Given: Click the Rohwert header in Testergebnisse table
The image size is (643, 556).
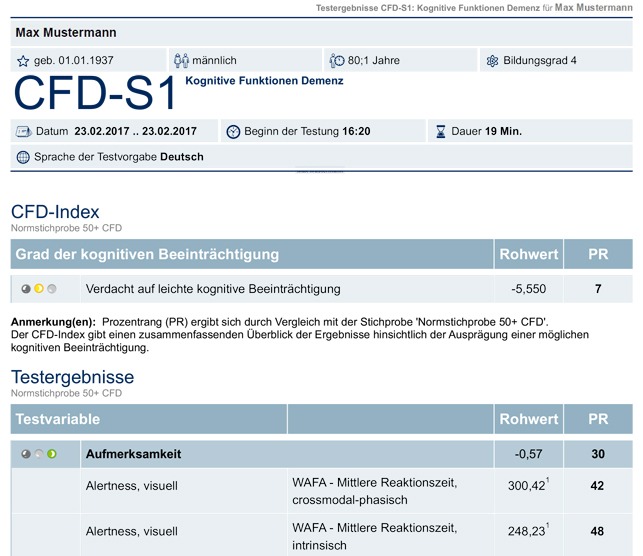Looking at the screenshot, I should click(529, 419).
